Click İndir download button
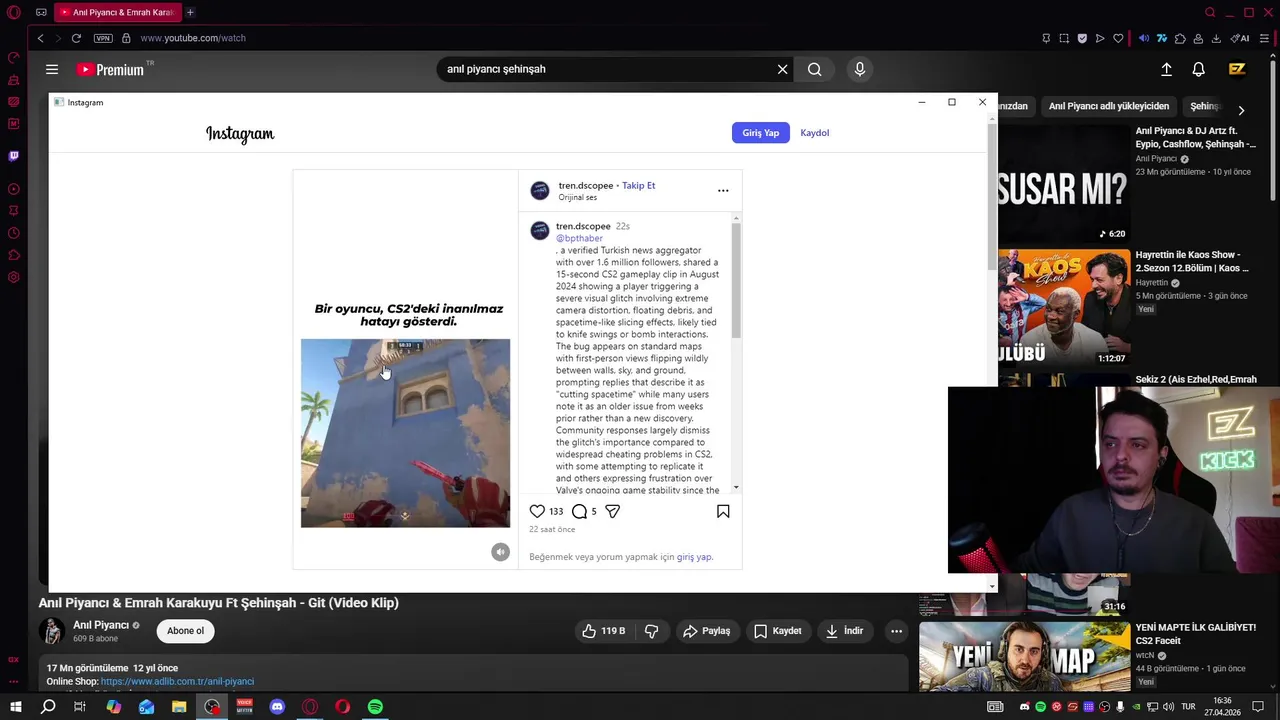Viewport: 1280px width, 720px height. point(844,631)
